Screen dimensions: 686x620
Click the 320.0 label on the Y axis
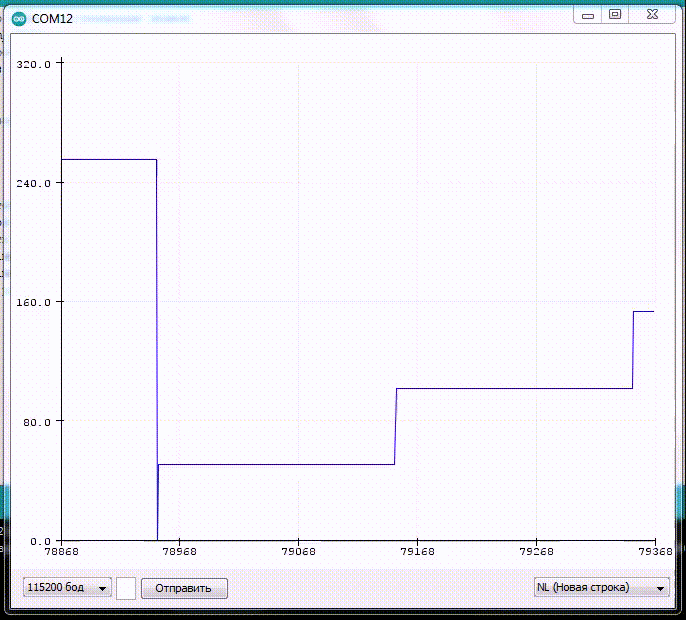pos(34,65)
